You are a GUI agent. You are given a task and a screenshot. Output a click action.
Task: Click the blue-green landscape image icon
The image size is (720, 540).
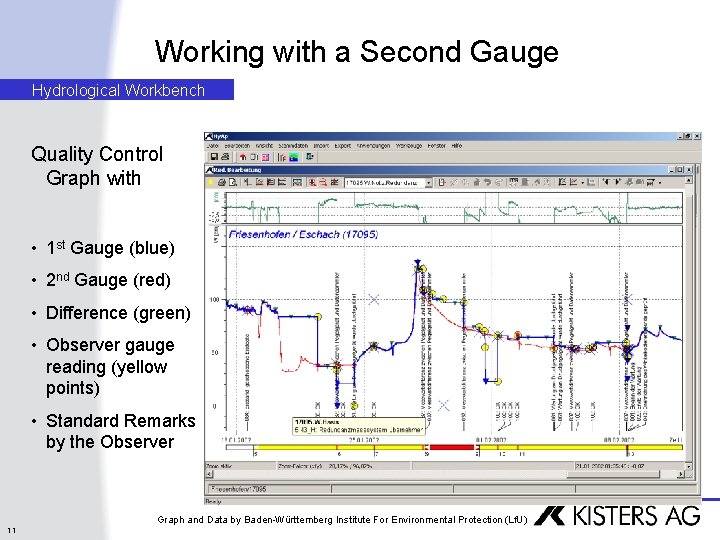[293, 158]
